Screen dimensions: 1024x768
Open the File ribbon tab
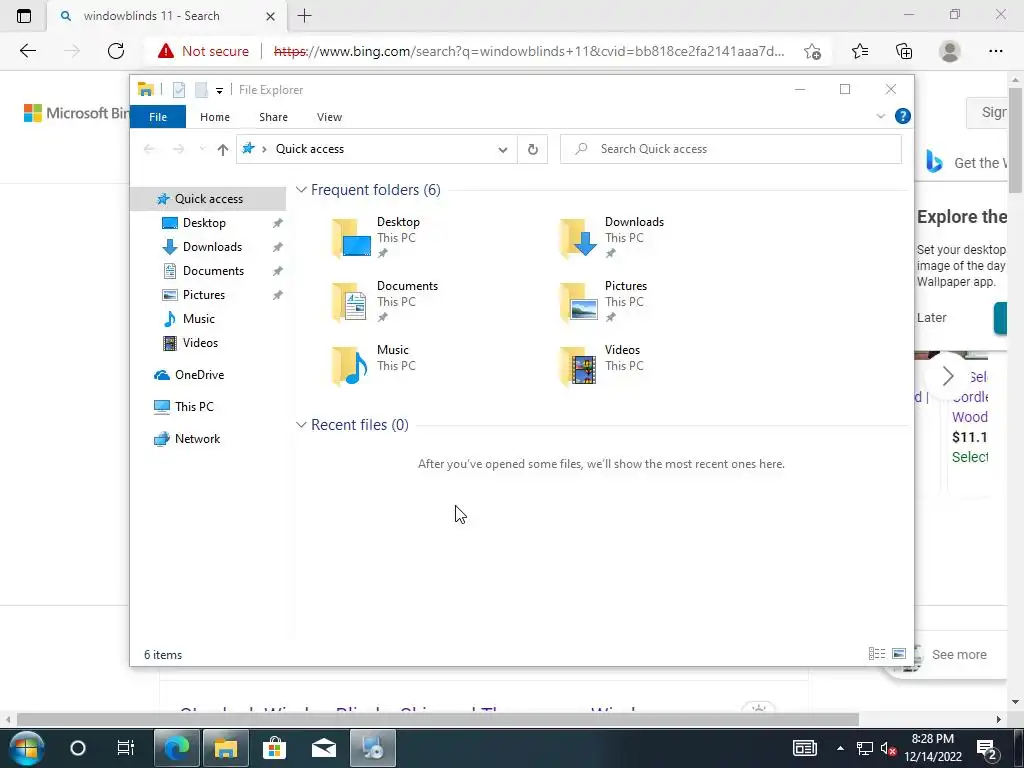click(158, 117)
